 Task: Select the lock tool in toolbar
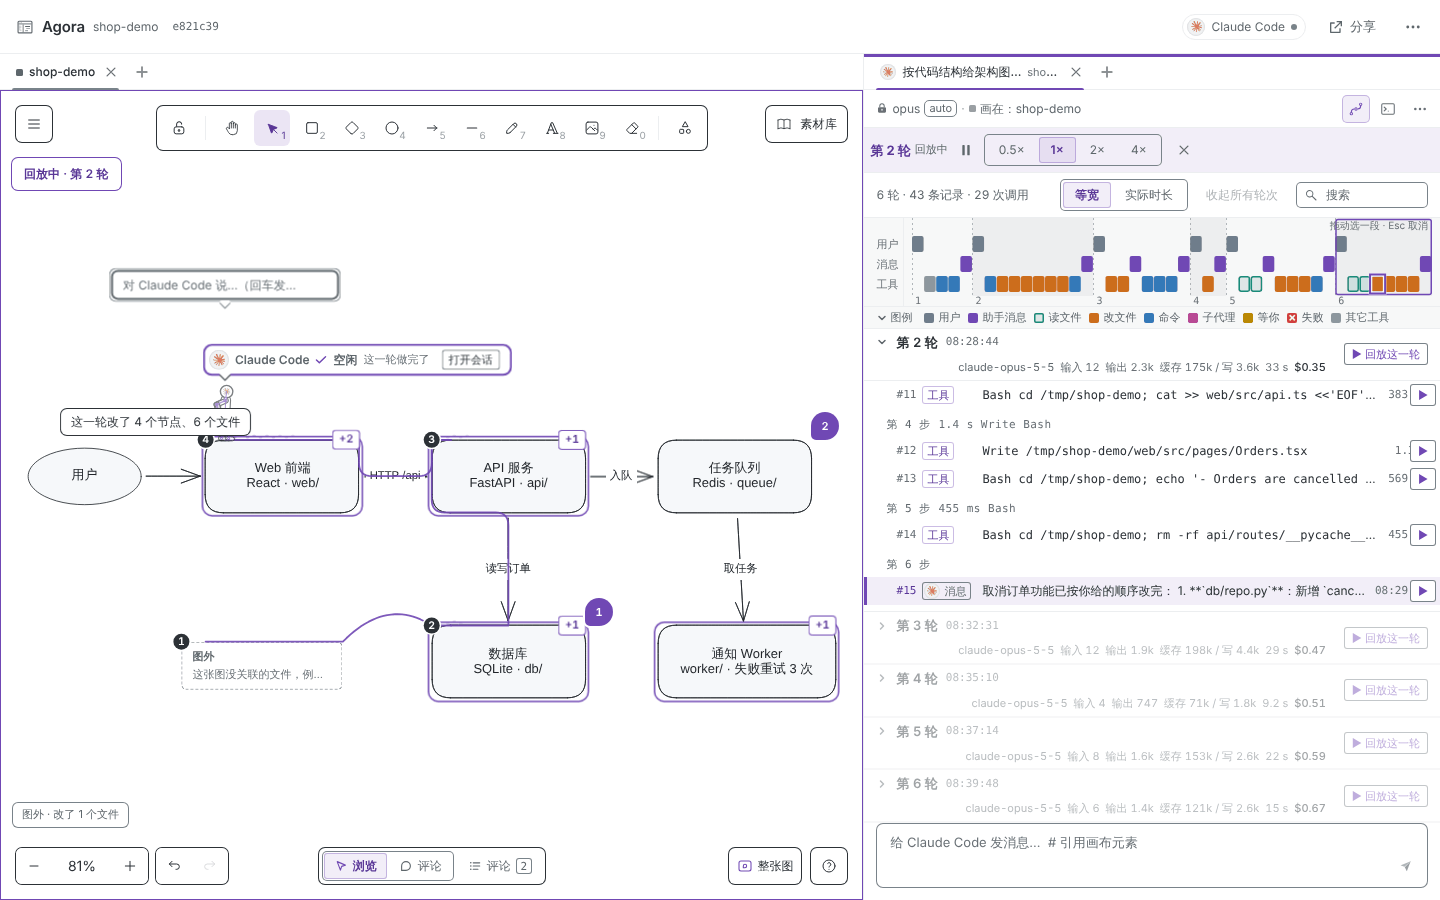tap(179, 128)
